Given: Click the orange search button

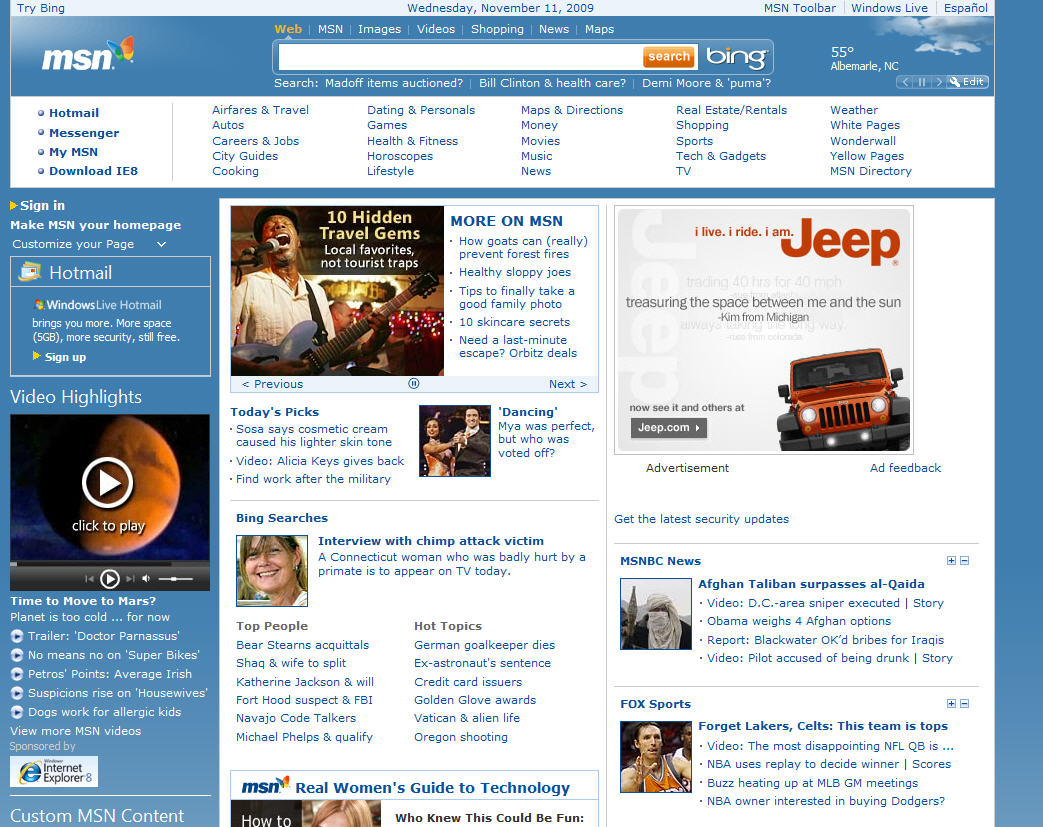Looking at the screenshot, I should click(x=669, y=57).
